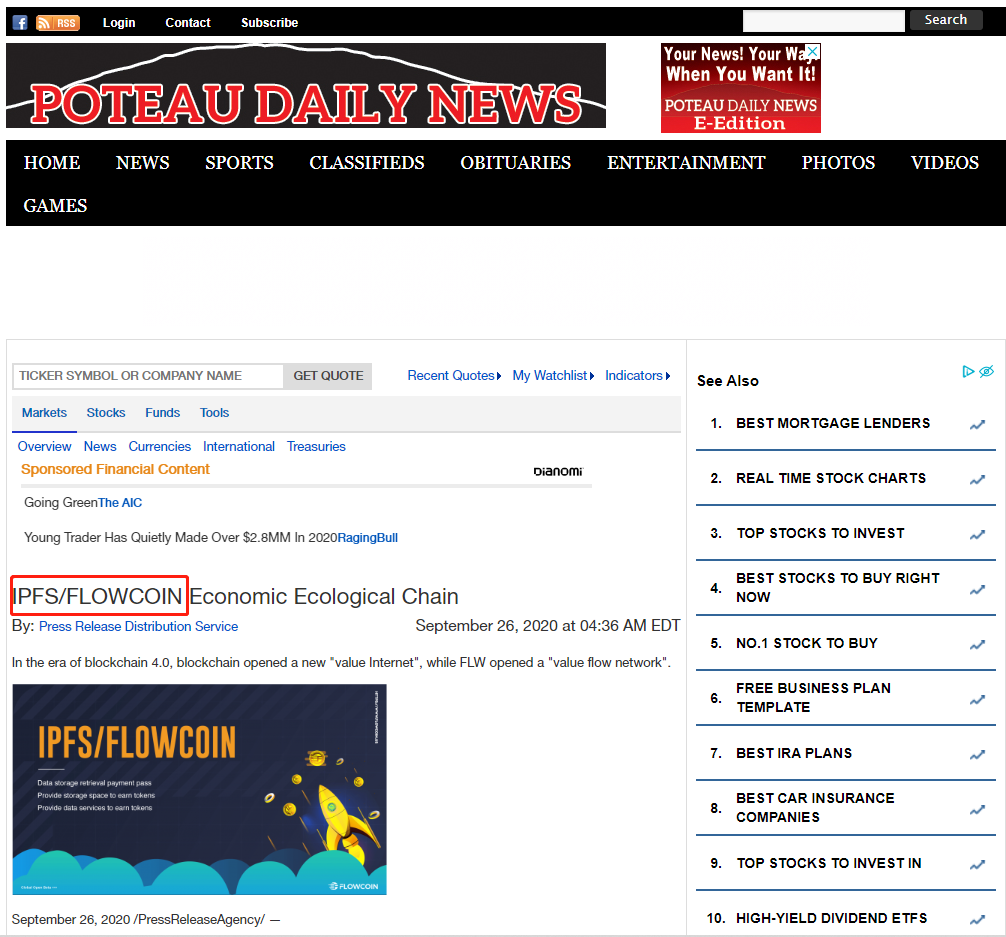1006x937 pixels.
Task: Click trend arrow beside High-Yield Dividend ETFs
Action: pos(977,920)
